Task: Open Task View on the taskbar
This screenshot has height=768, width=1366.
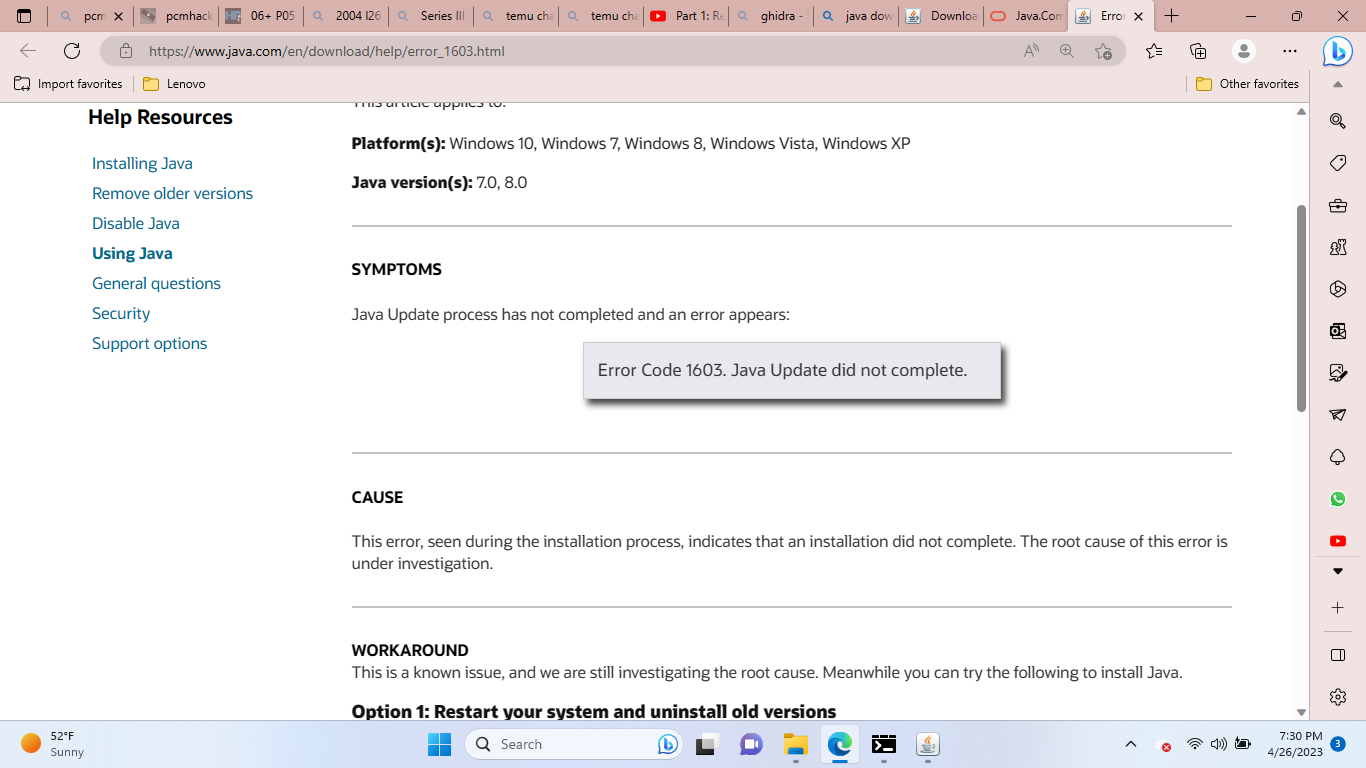Action: click(x=708, y=744)
